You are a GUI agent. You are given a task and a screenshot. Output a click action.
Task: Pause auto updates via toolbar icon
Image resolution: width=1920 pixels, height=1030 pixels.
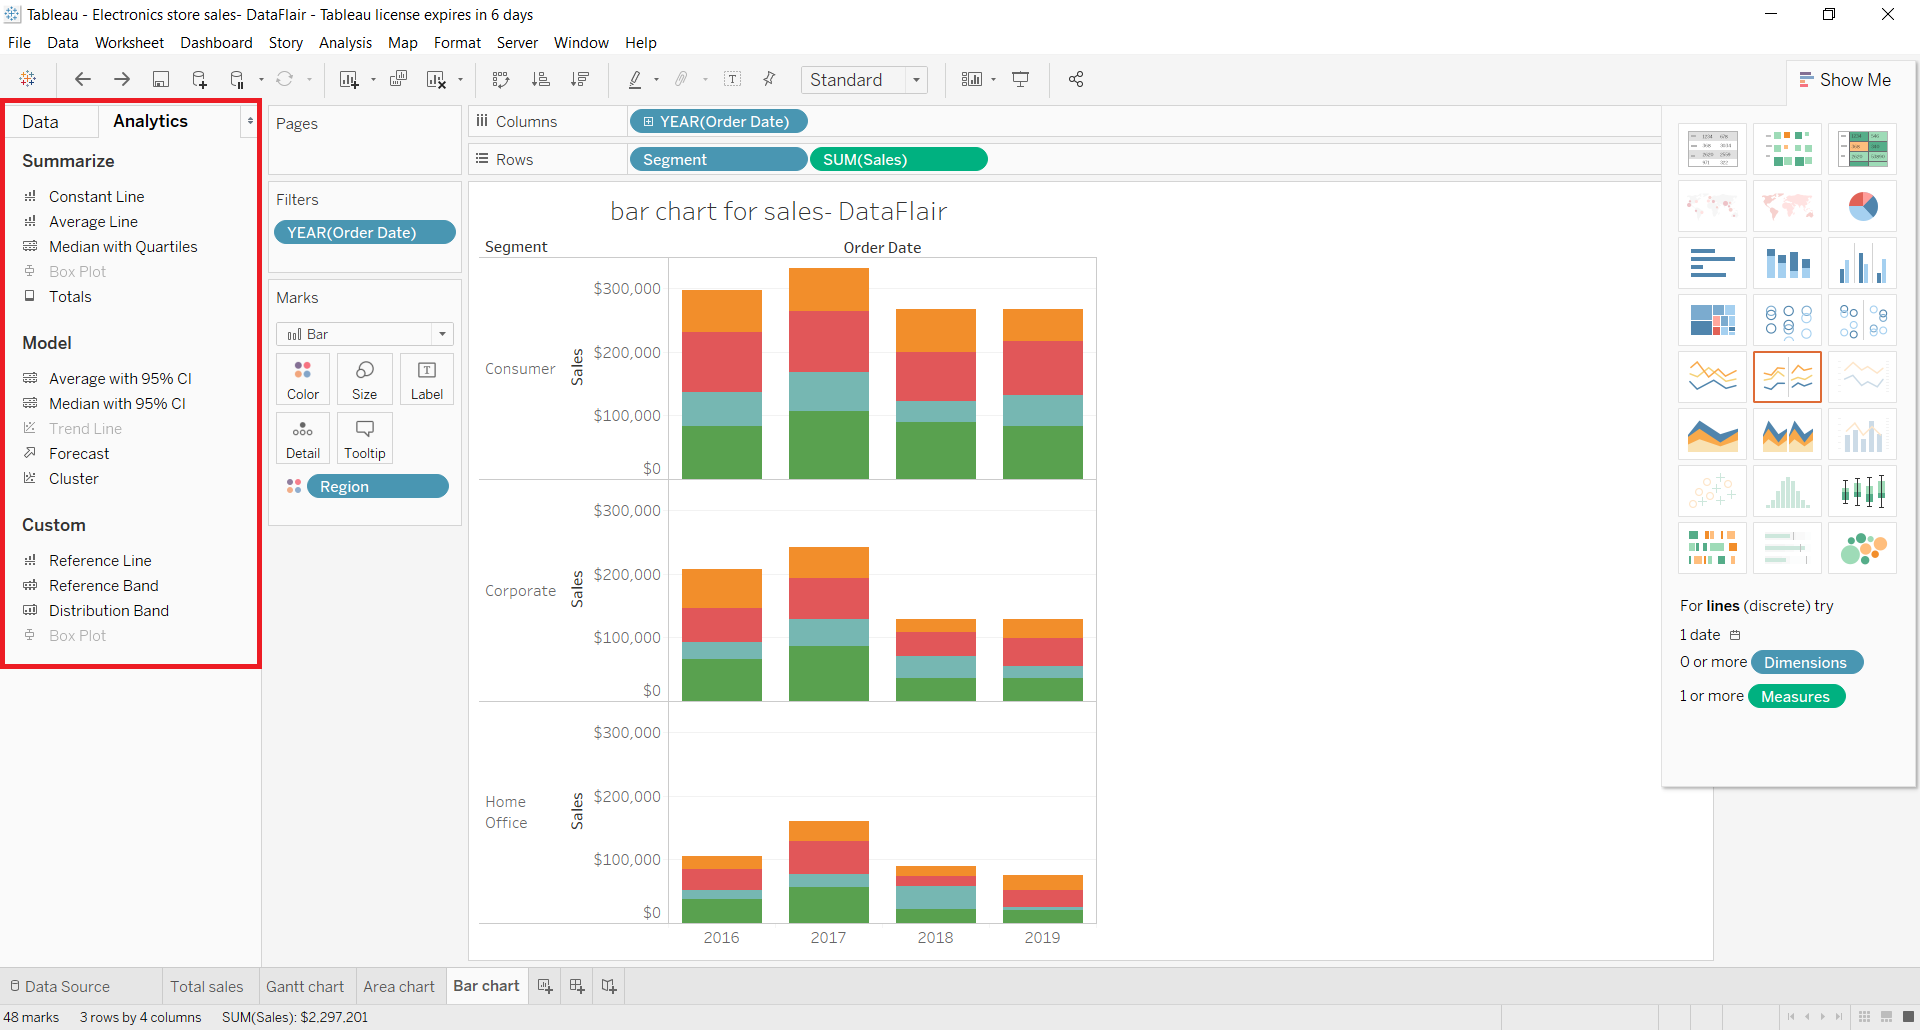pos(237,79)
